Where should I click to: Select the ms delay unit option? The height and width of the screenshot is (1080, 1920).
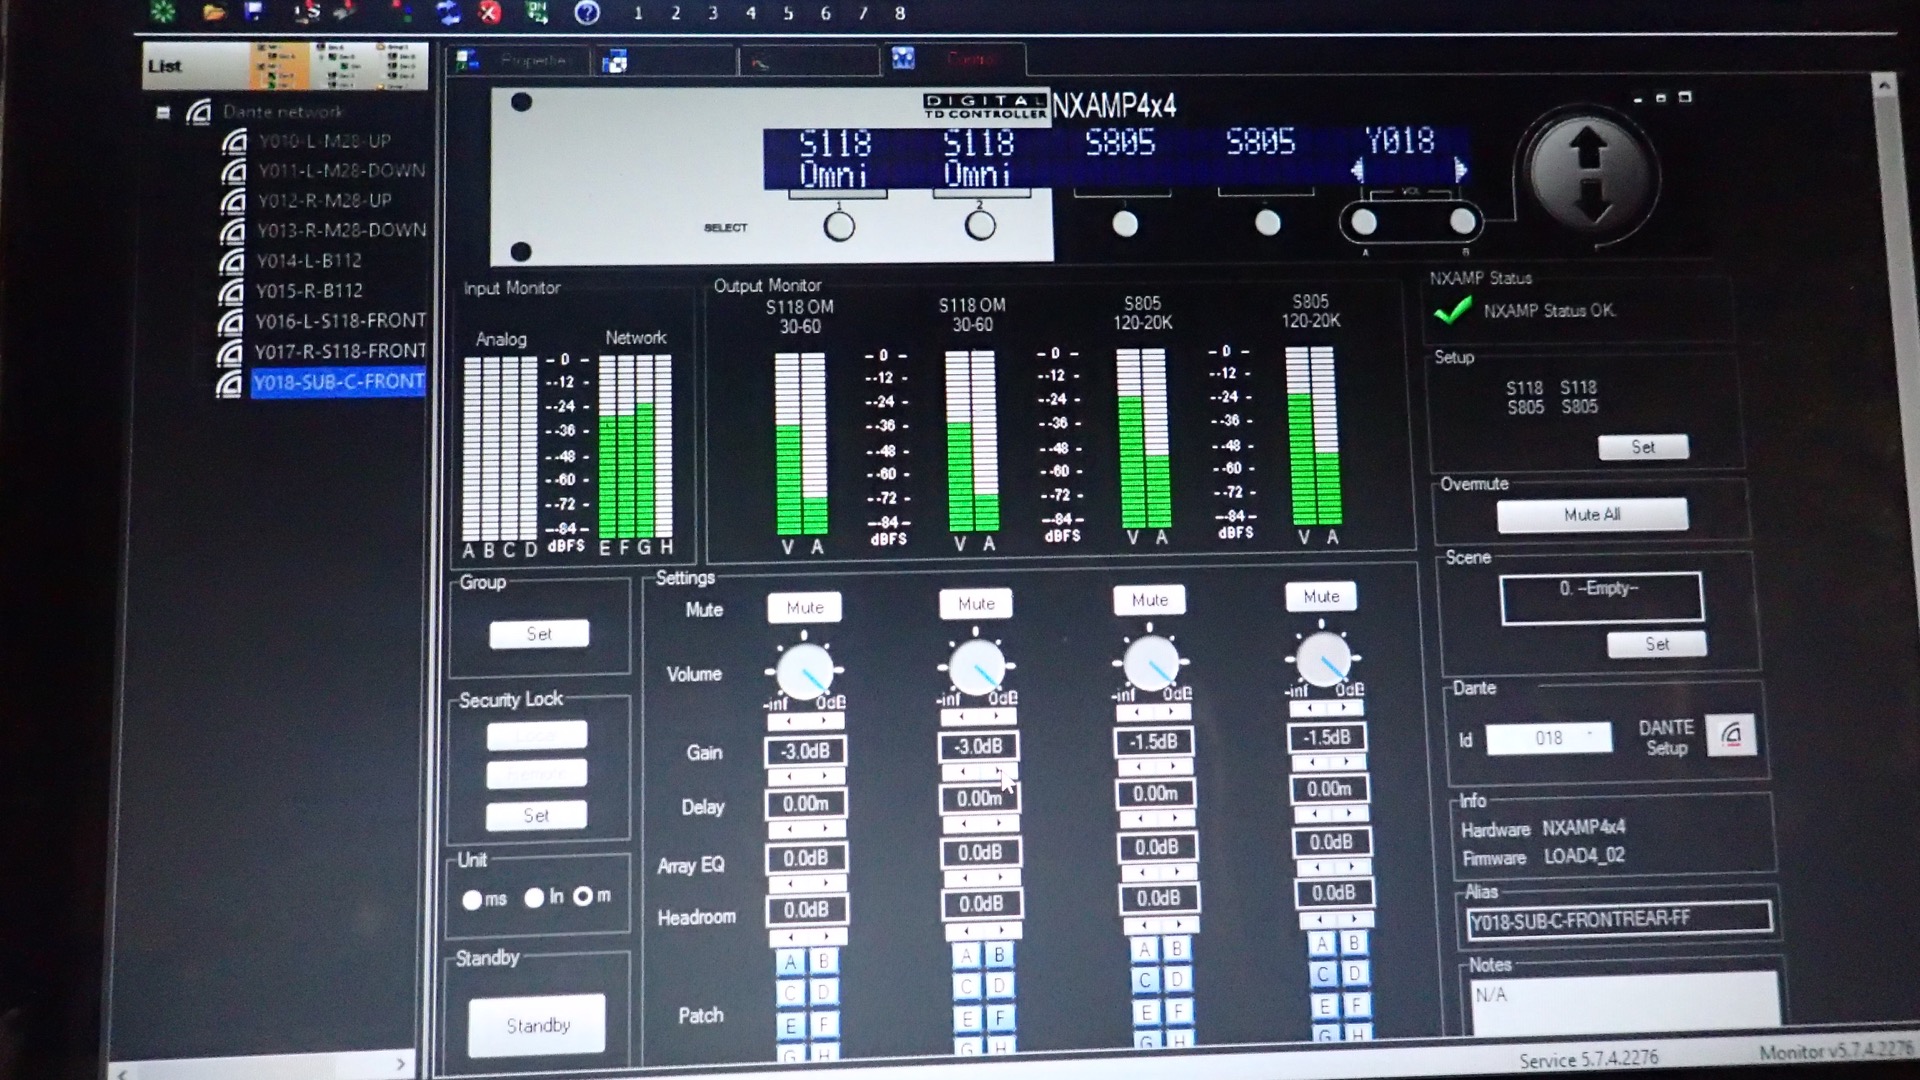coord(472,899)
